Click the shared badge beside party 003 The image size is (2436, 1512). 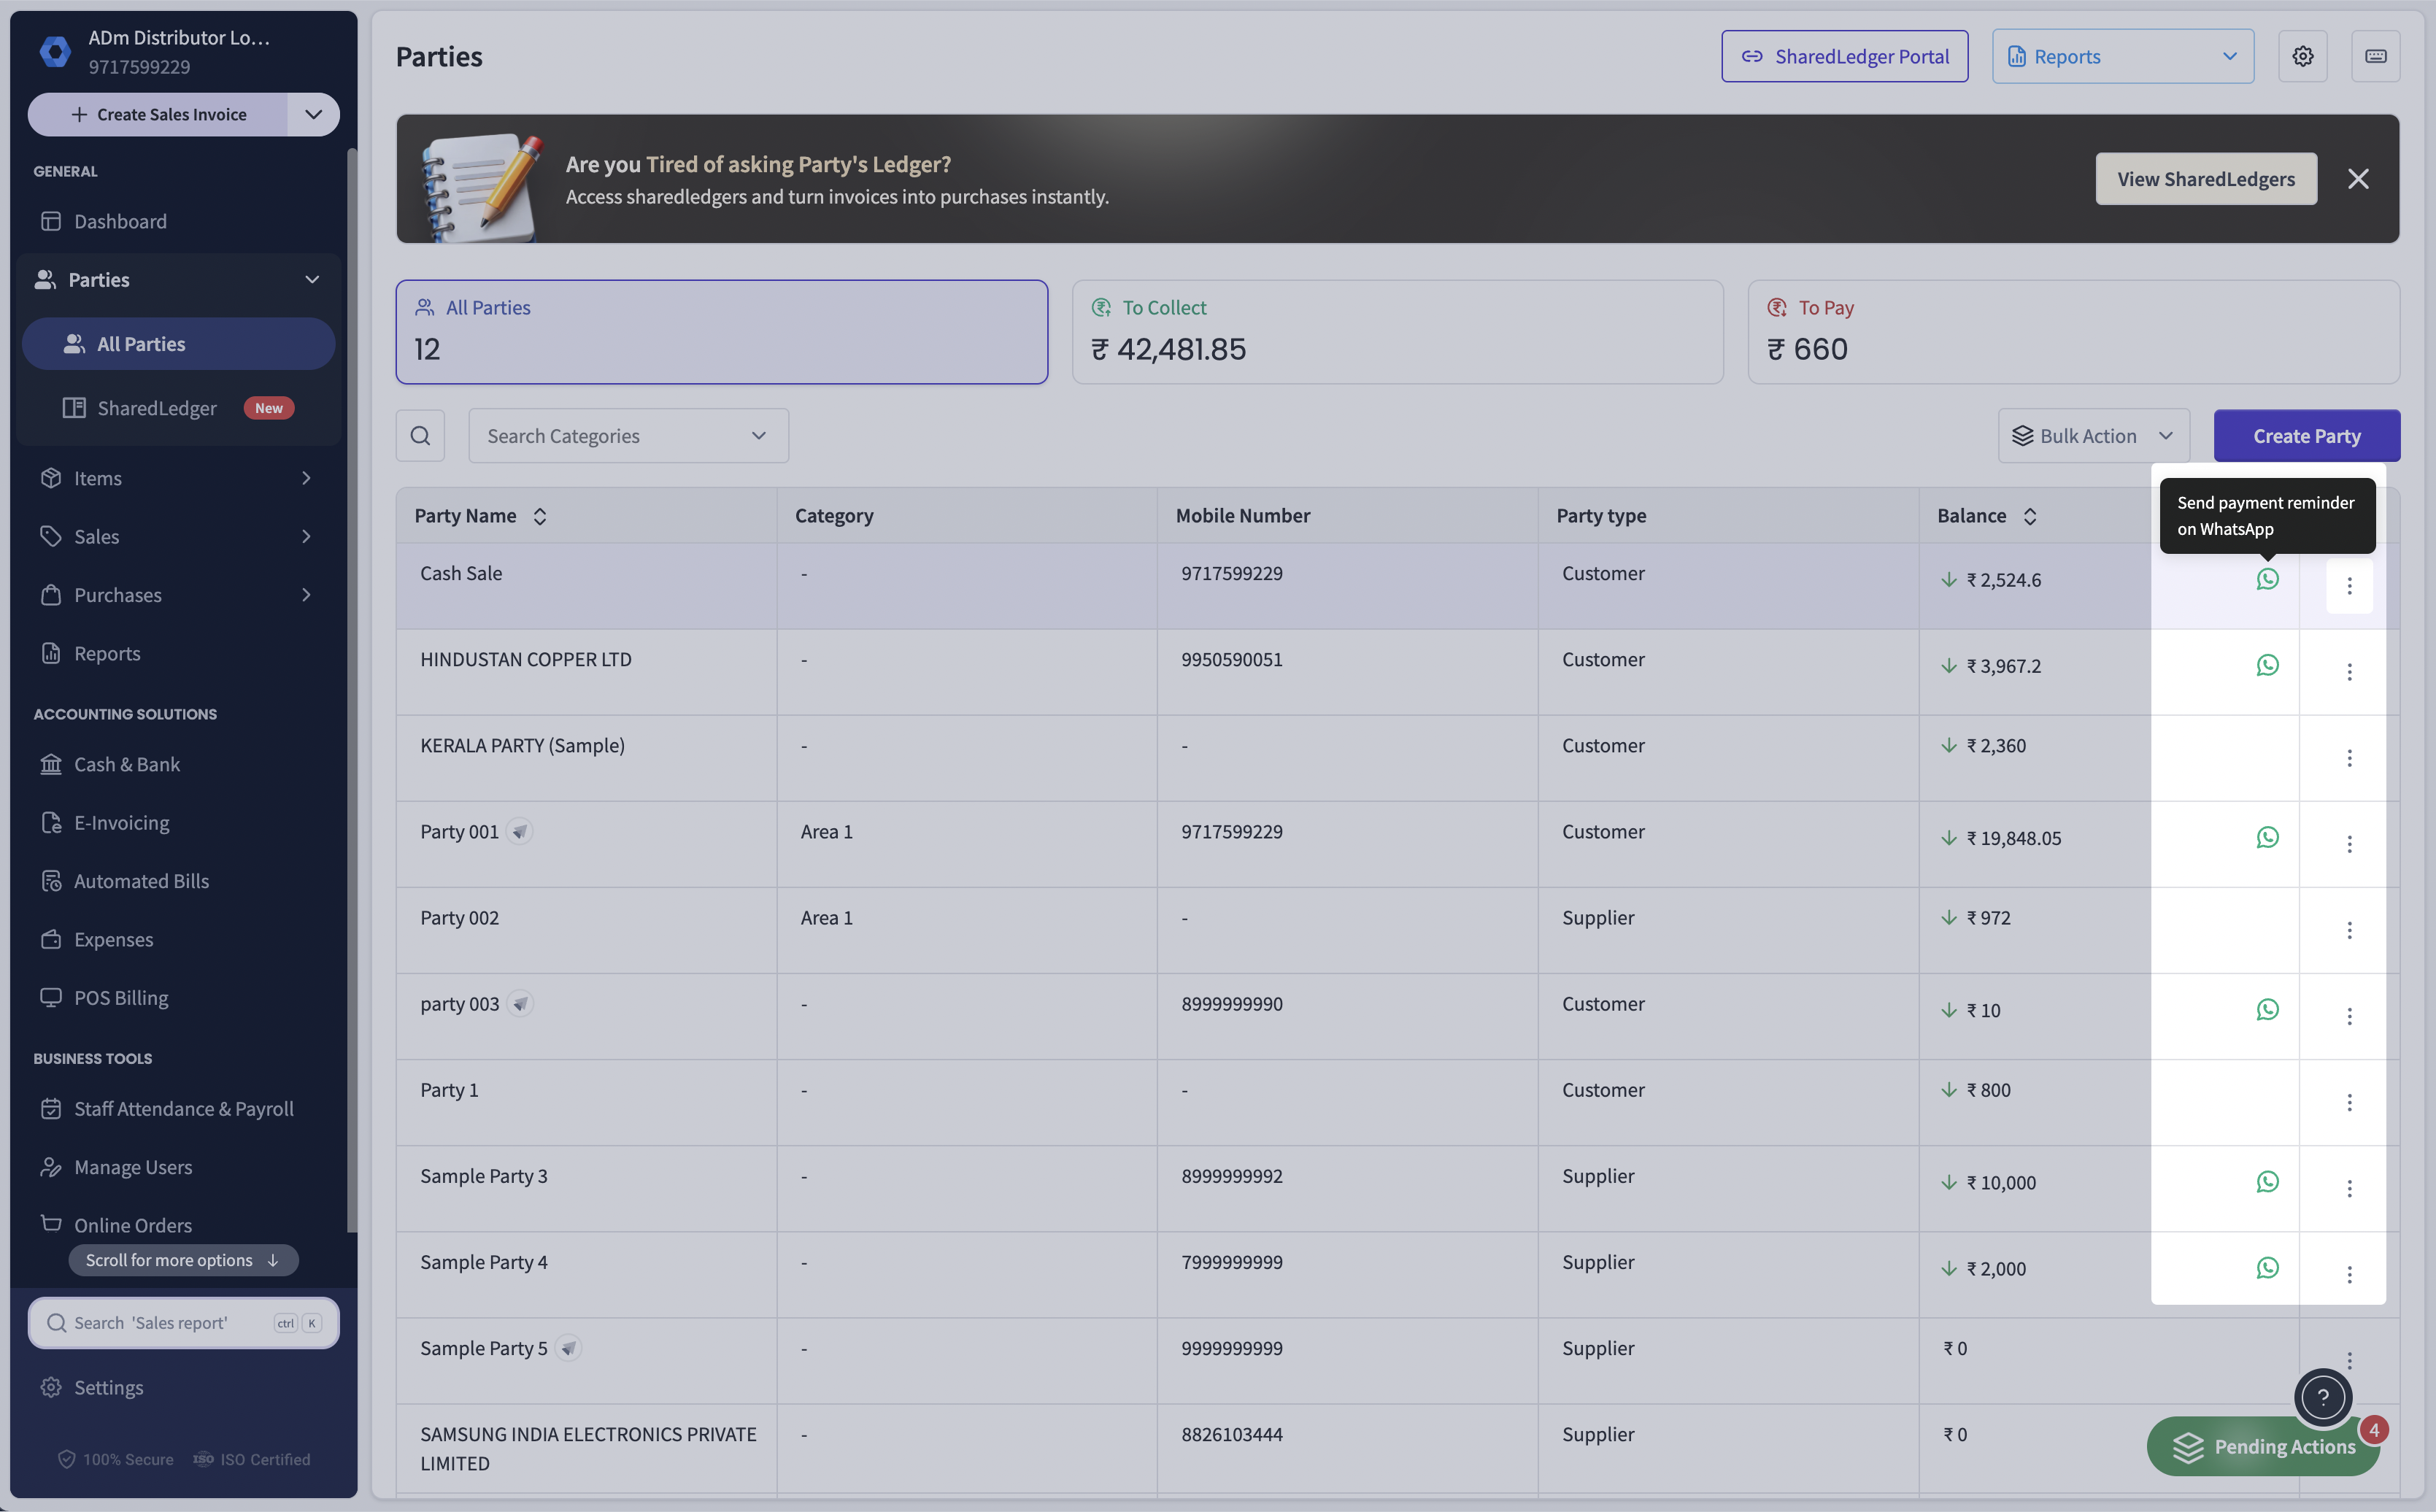coord(520,1003)
